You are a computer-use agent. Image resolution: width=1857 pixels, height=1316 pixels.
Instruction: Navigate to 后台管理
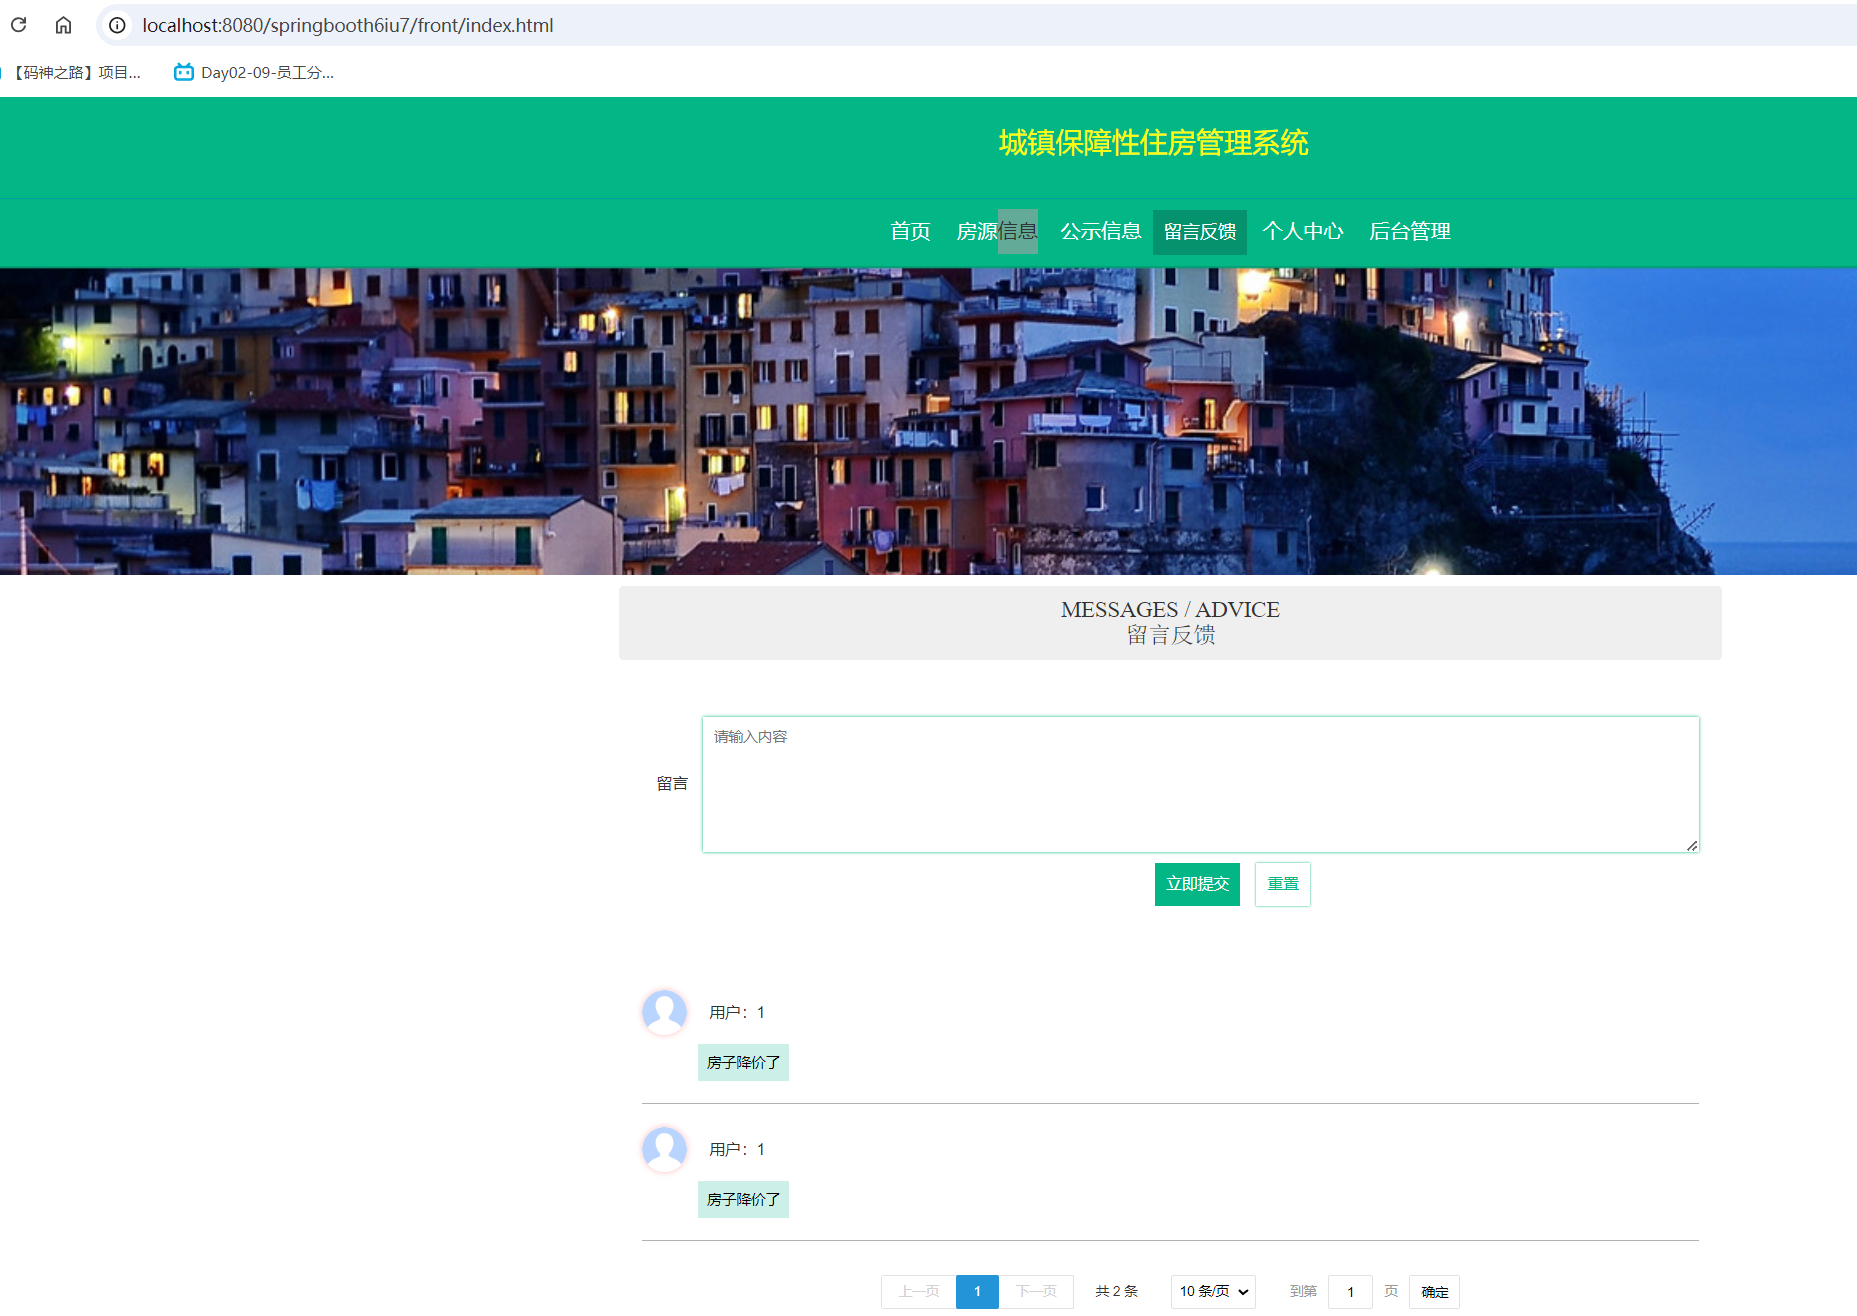(1409, 231)
